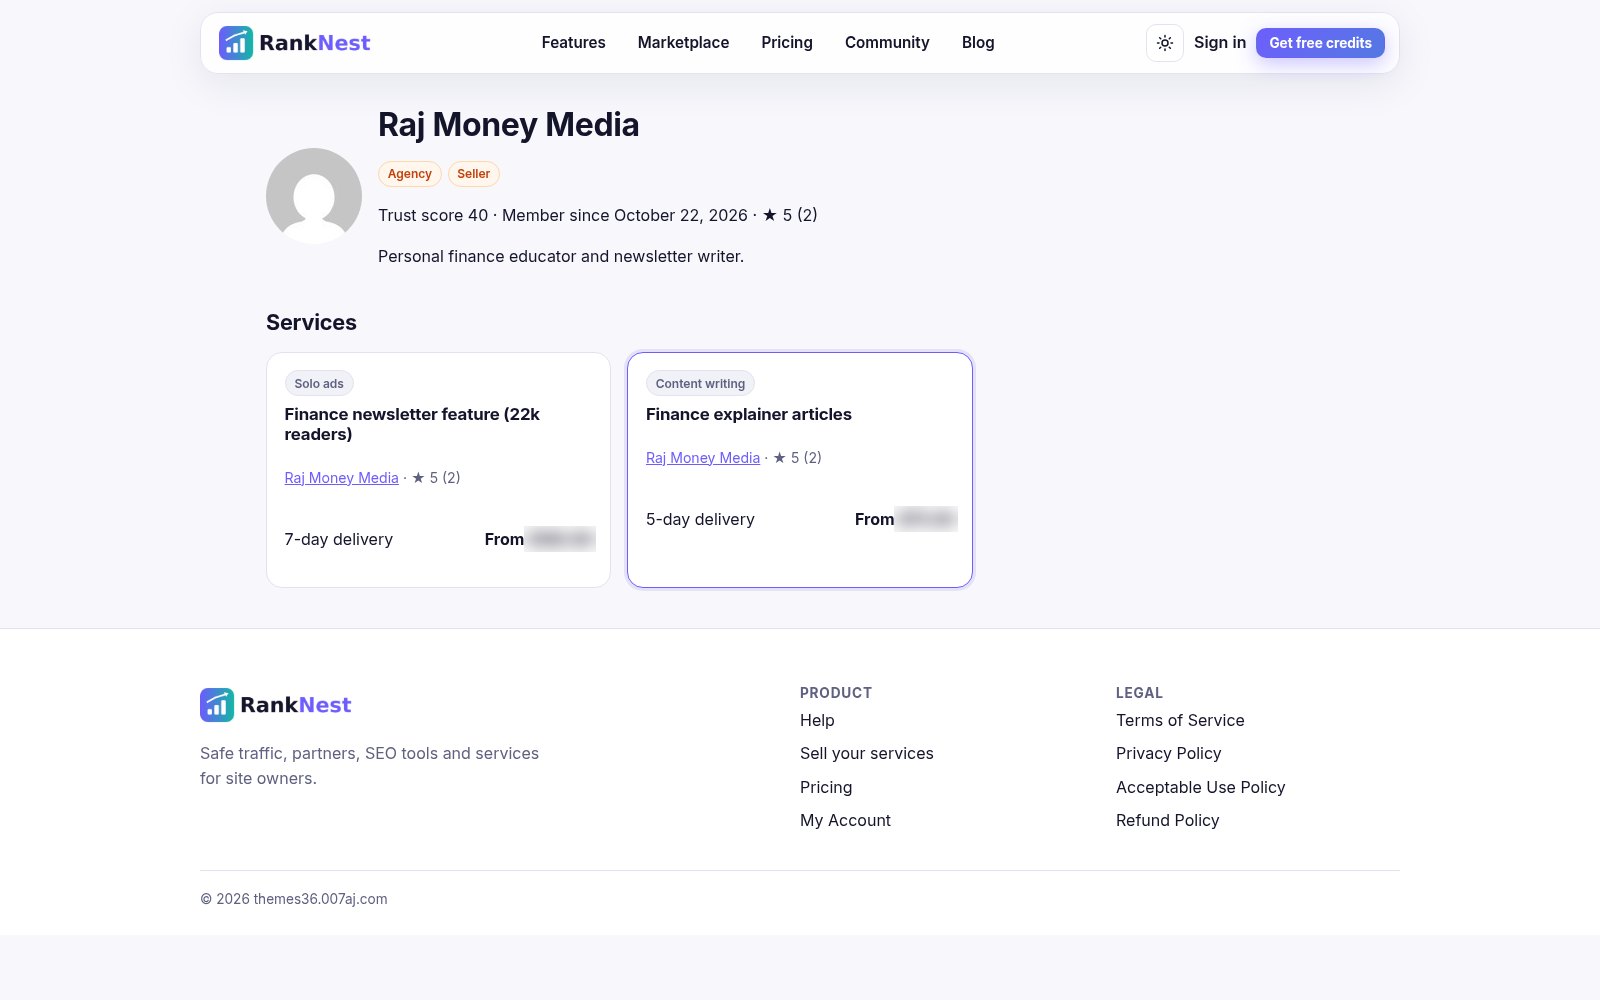1600x1000 pixels.
Task: Click the copyright themes36.007aj.com text
Action: click(x=294, y=899)
